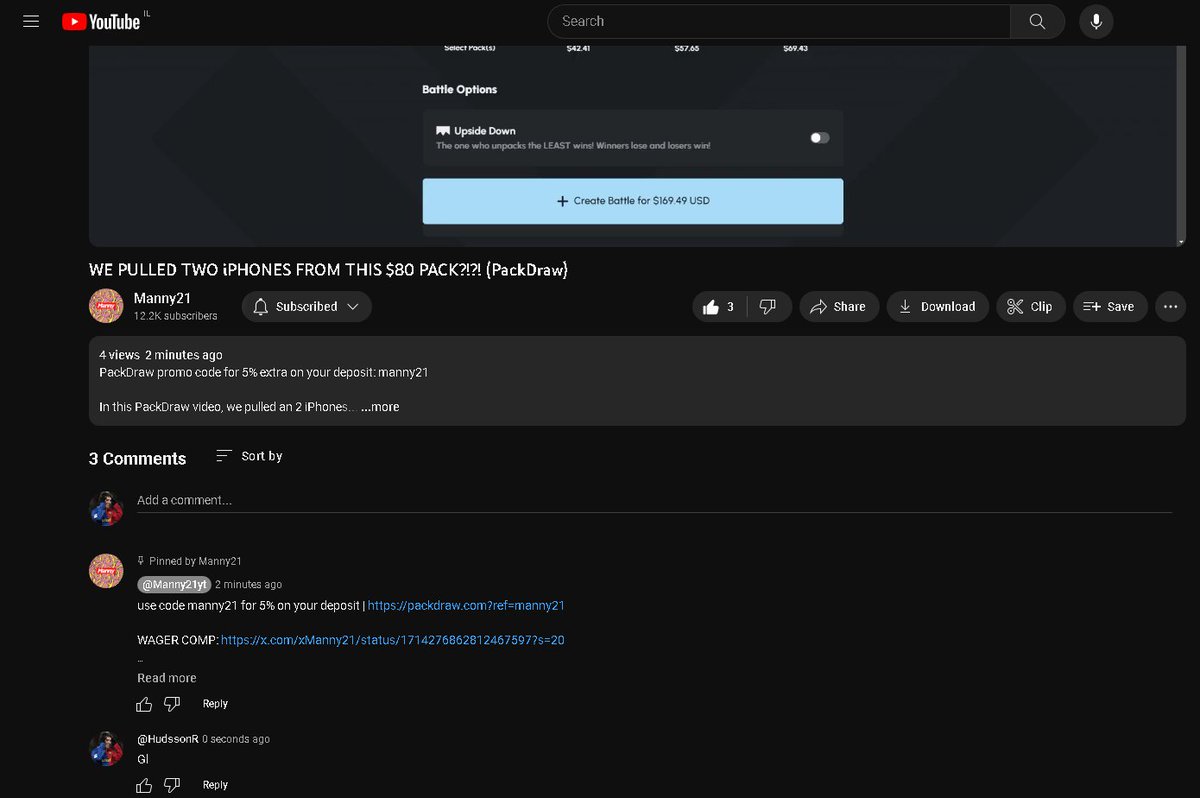Like the pinned Manny21yt comment
Viewport: 1200px width, 798px height.
pyautogui.click(x=145, y=704)
